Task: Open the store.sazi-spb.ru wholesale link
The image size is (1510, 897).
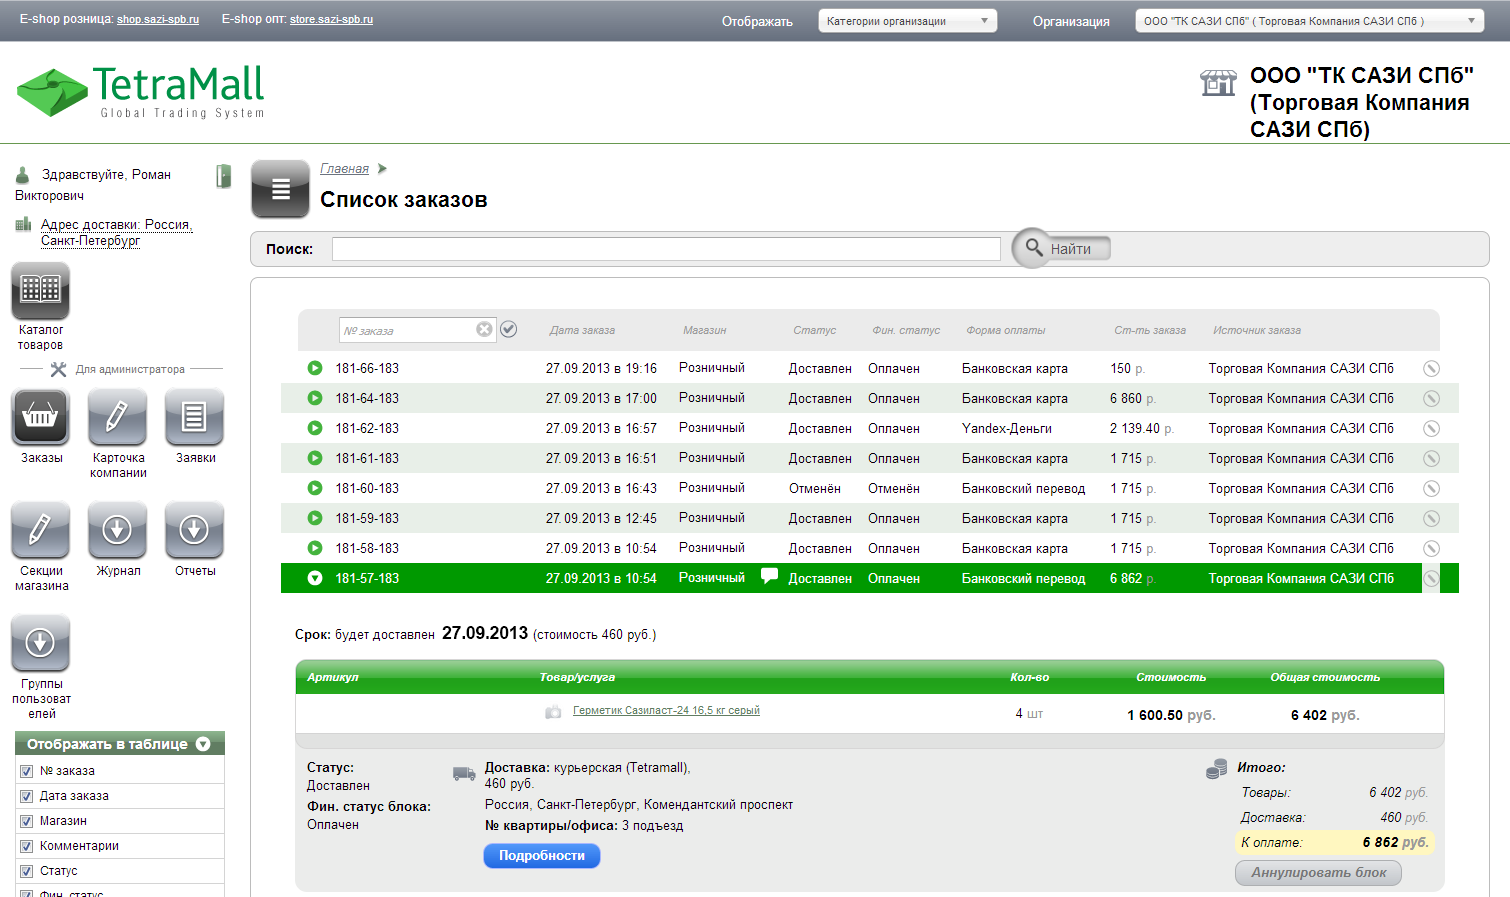Action: click(x=331, y=19)
